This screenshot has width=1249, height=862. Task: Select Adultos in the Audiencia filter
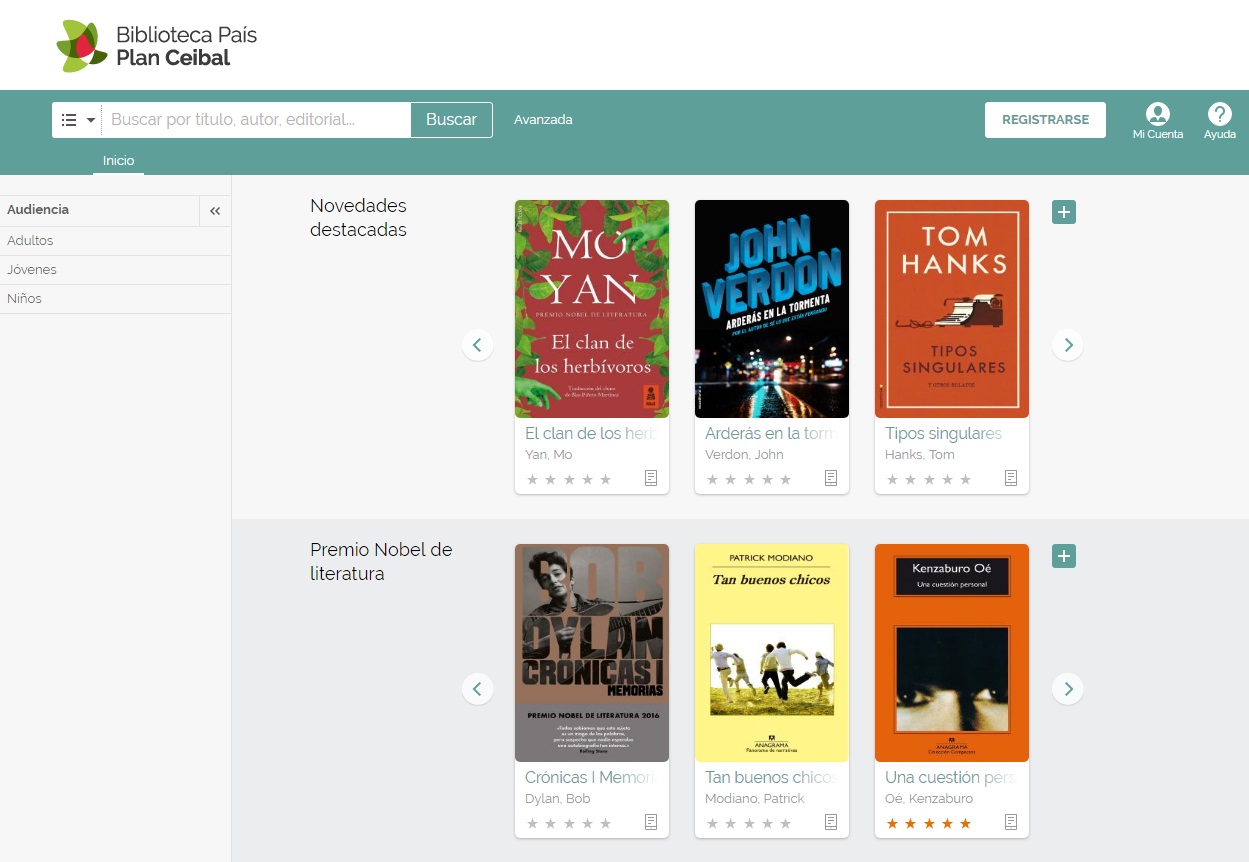[30, 241]
